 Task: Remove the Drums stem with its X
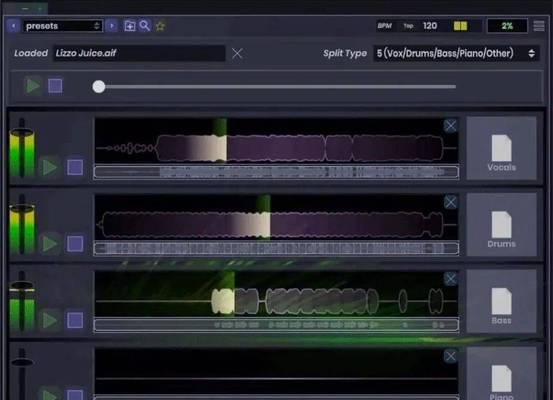pyautogui.click(x=450, y=202)
